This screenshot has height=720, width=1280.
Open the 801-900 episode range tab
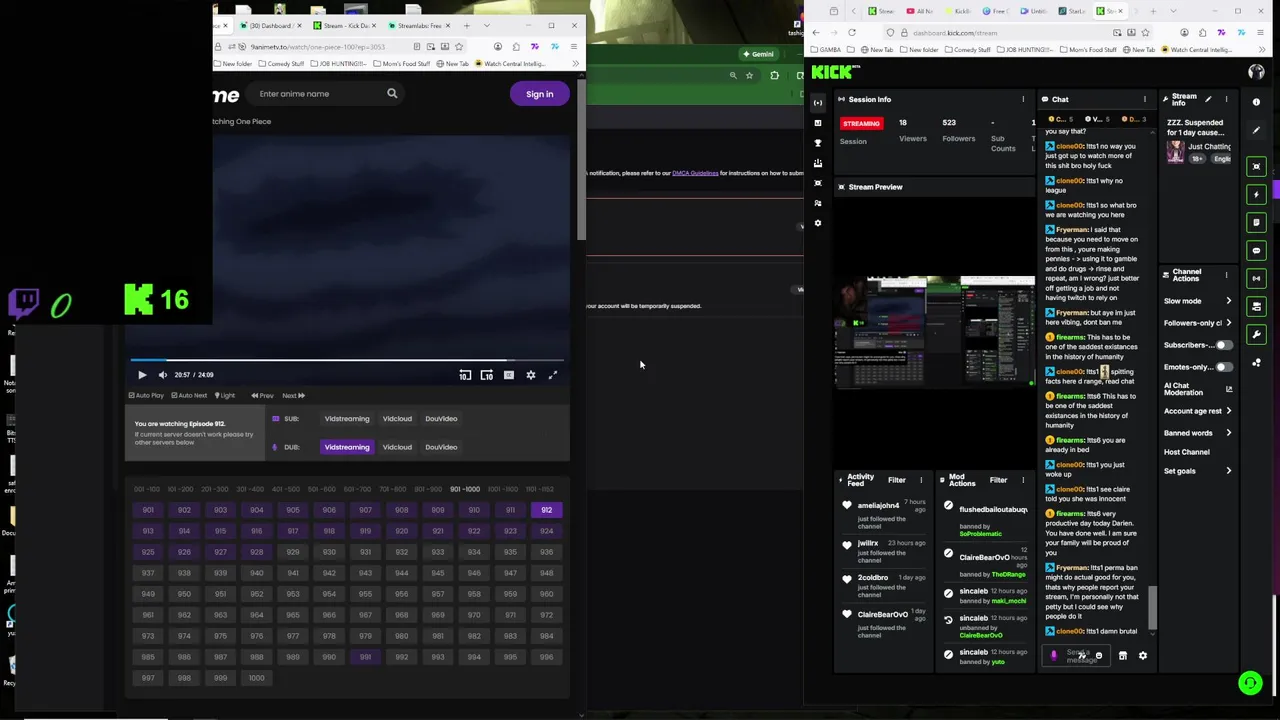coord(428,489)
